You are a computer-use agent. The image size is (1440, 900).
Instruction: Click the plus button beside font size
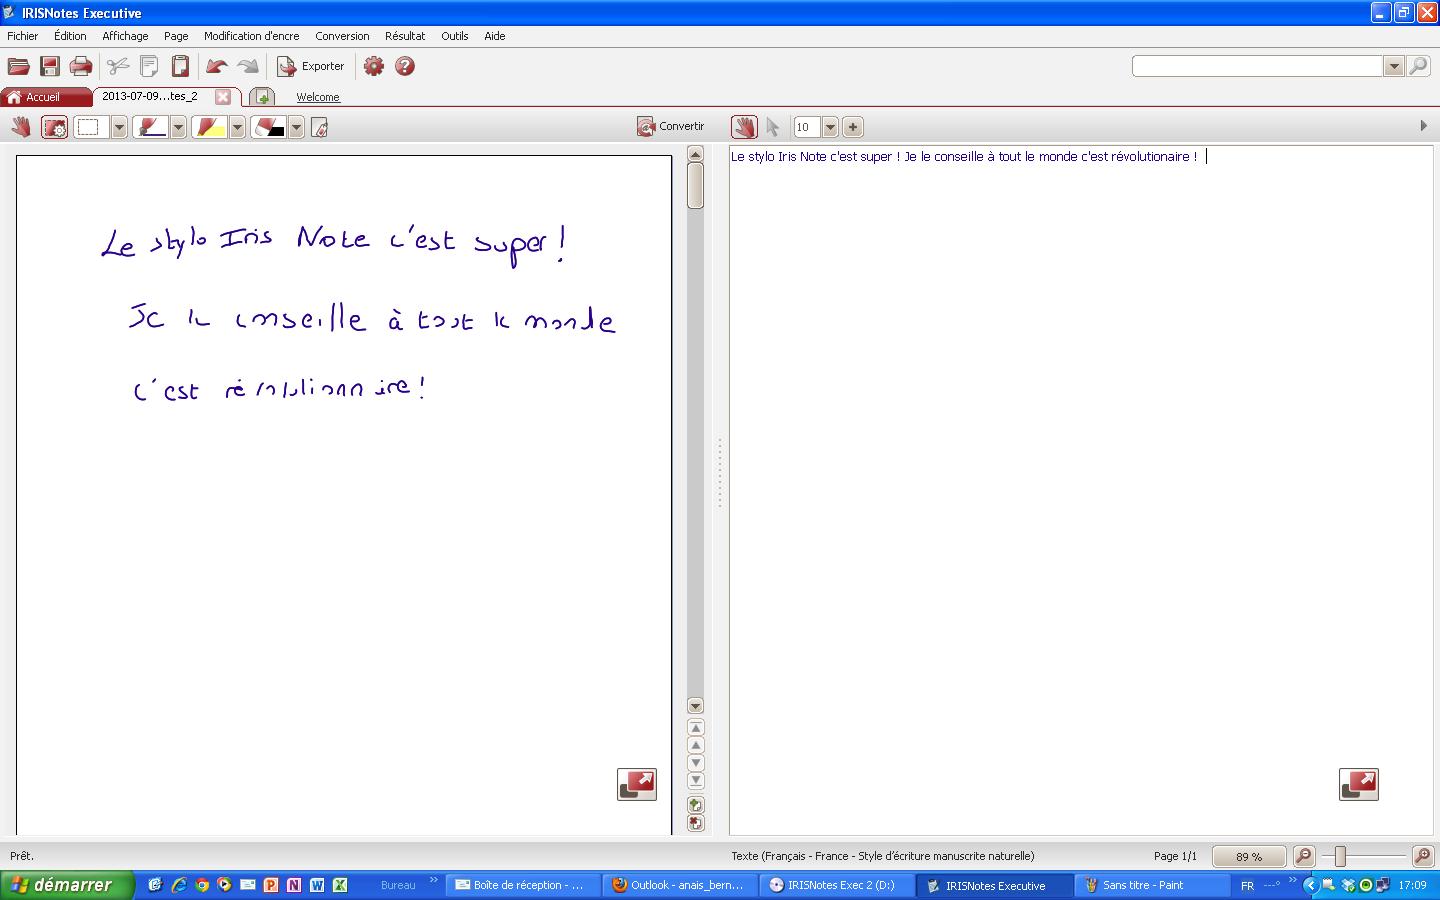click(853, 127)
